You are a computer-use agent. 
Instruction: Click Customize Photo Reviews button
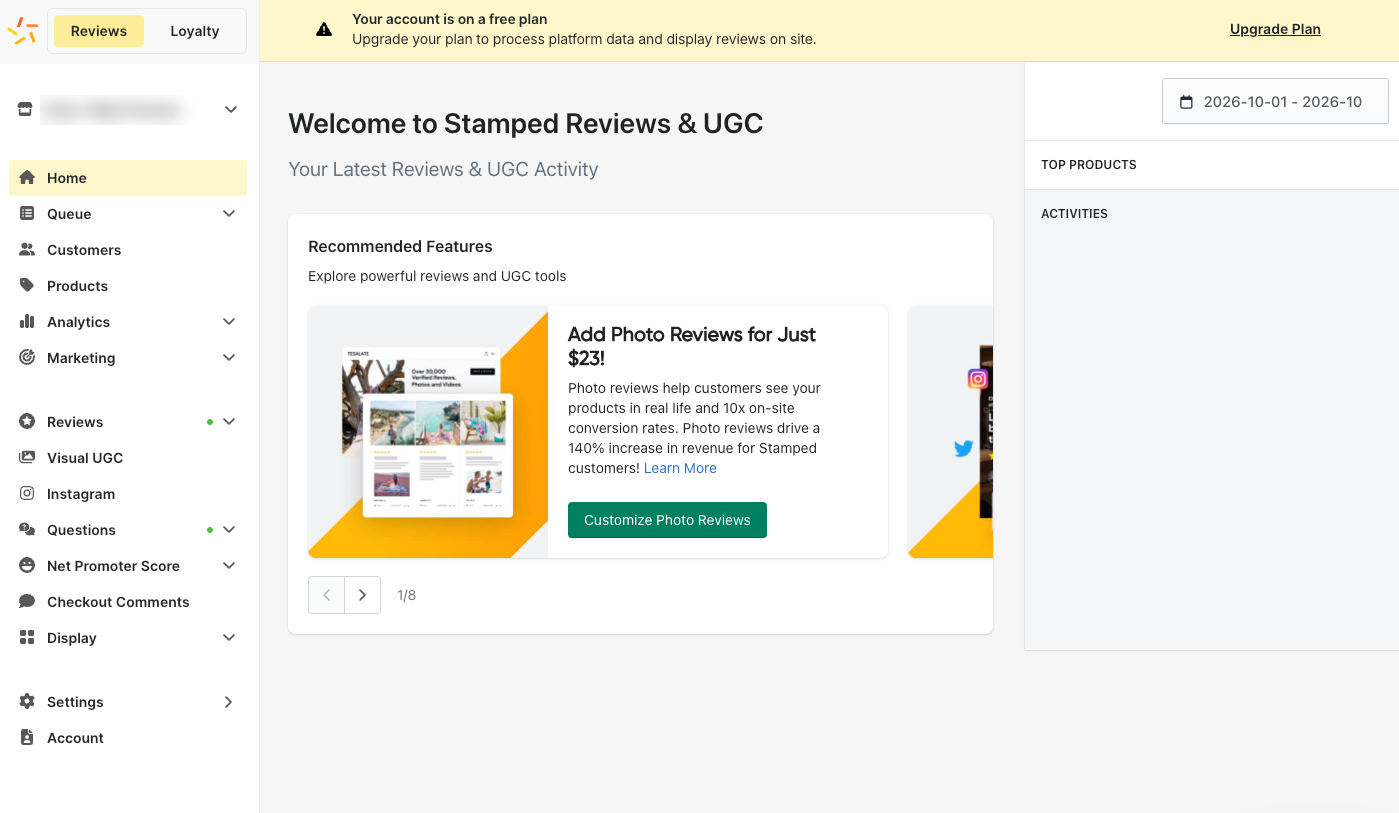pyautogui.click(x=667, y=520)
